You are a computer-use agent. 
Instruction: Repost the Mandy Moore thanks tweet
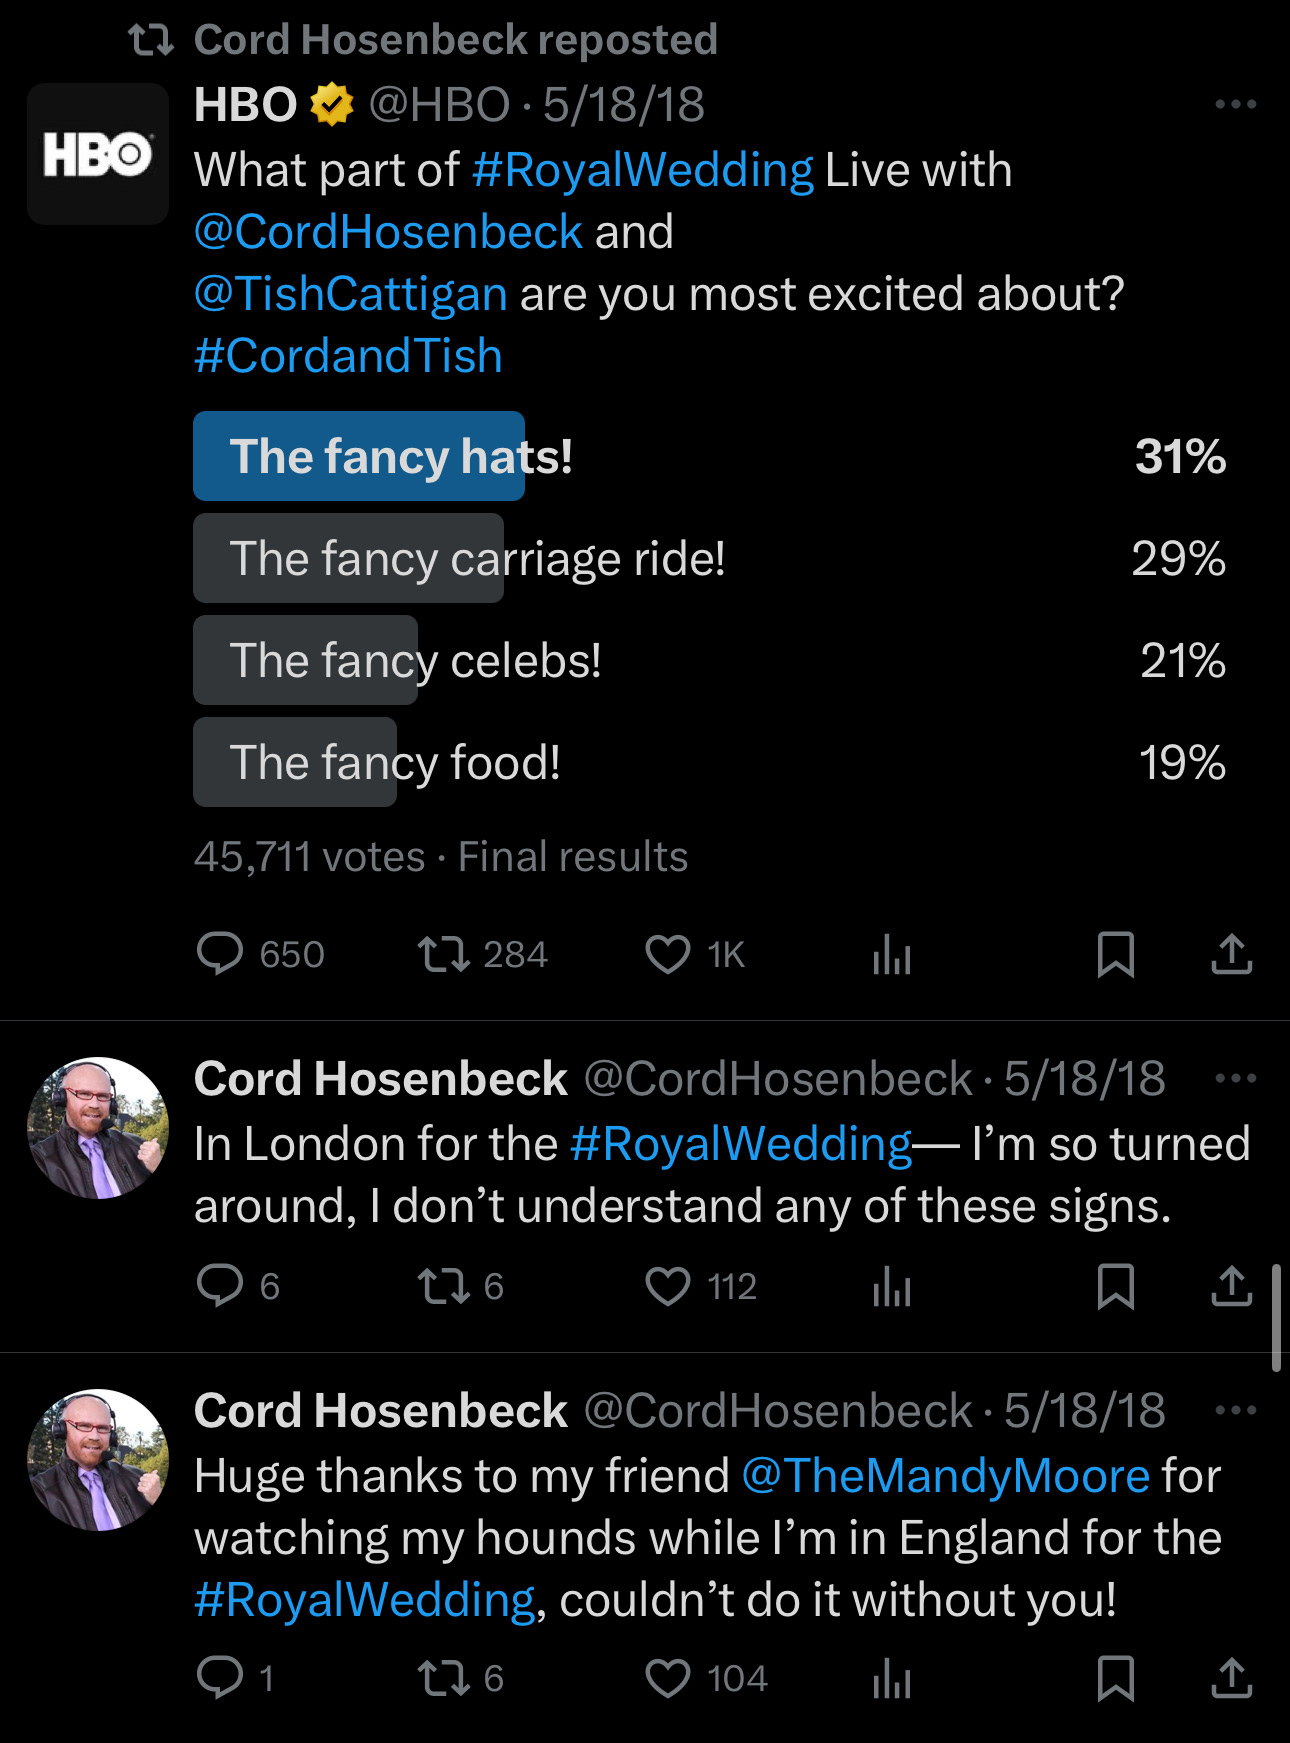[443, 1678]
